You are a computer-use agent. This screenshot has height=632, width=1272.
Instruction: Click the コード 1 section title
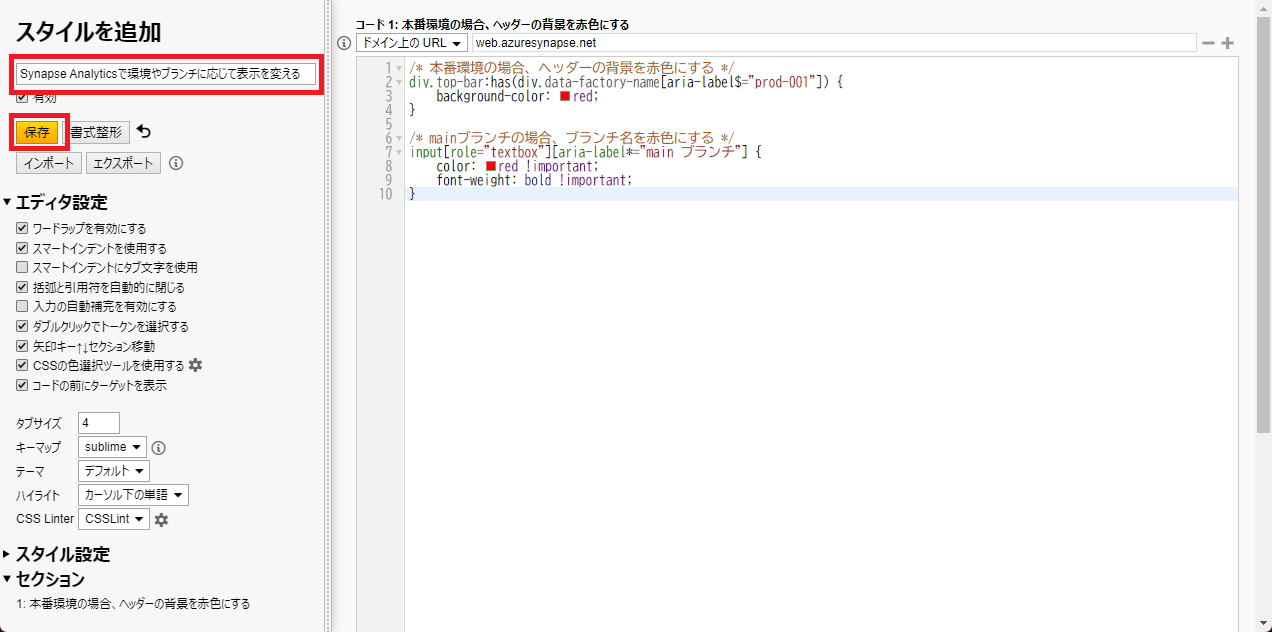pyautogui.click(x=492, y=24)
